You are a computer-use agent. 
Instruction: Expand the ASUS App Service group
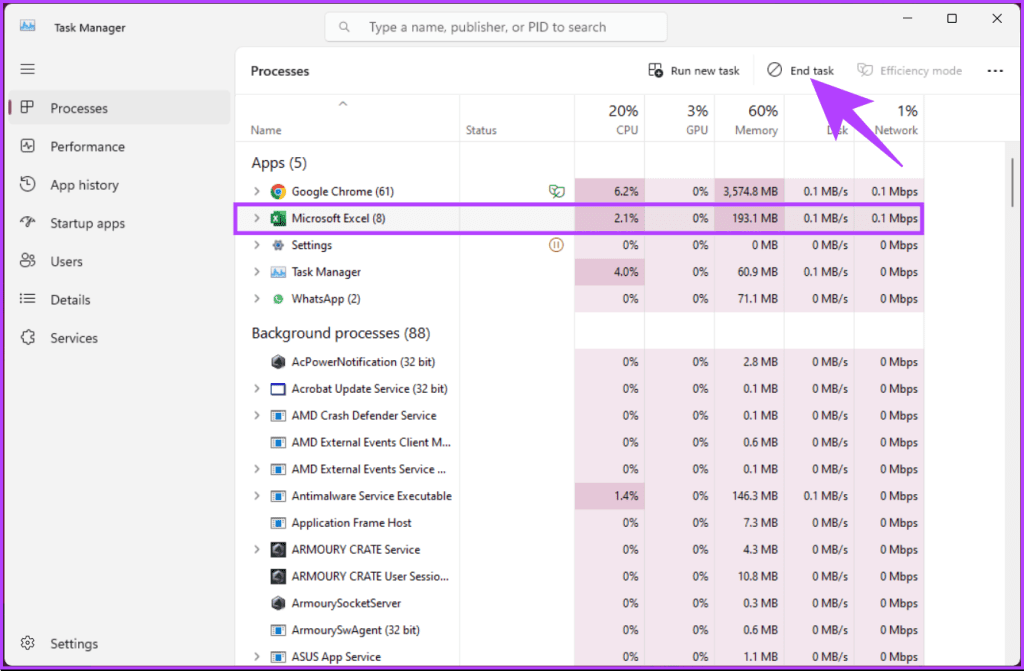[x=257, y=657]
